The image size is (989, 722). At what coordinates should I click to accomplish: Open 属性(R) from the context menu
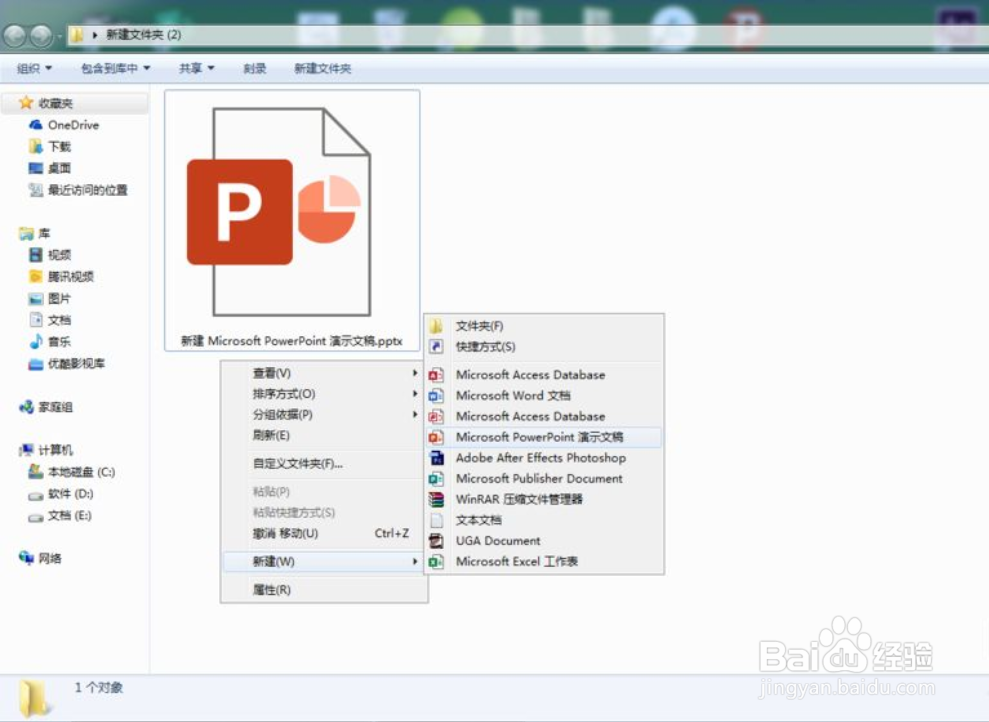coord(268,590)
